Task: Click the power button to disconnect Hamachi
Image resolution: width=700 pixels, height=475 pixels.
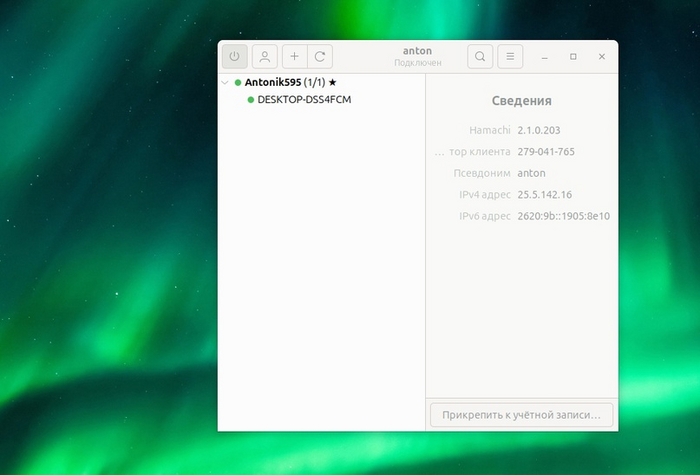Action: (234, 57)
